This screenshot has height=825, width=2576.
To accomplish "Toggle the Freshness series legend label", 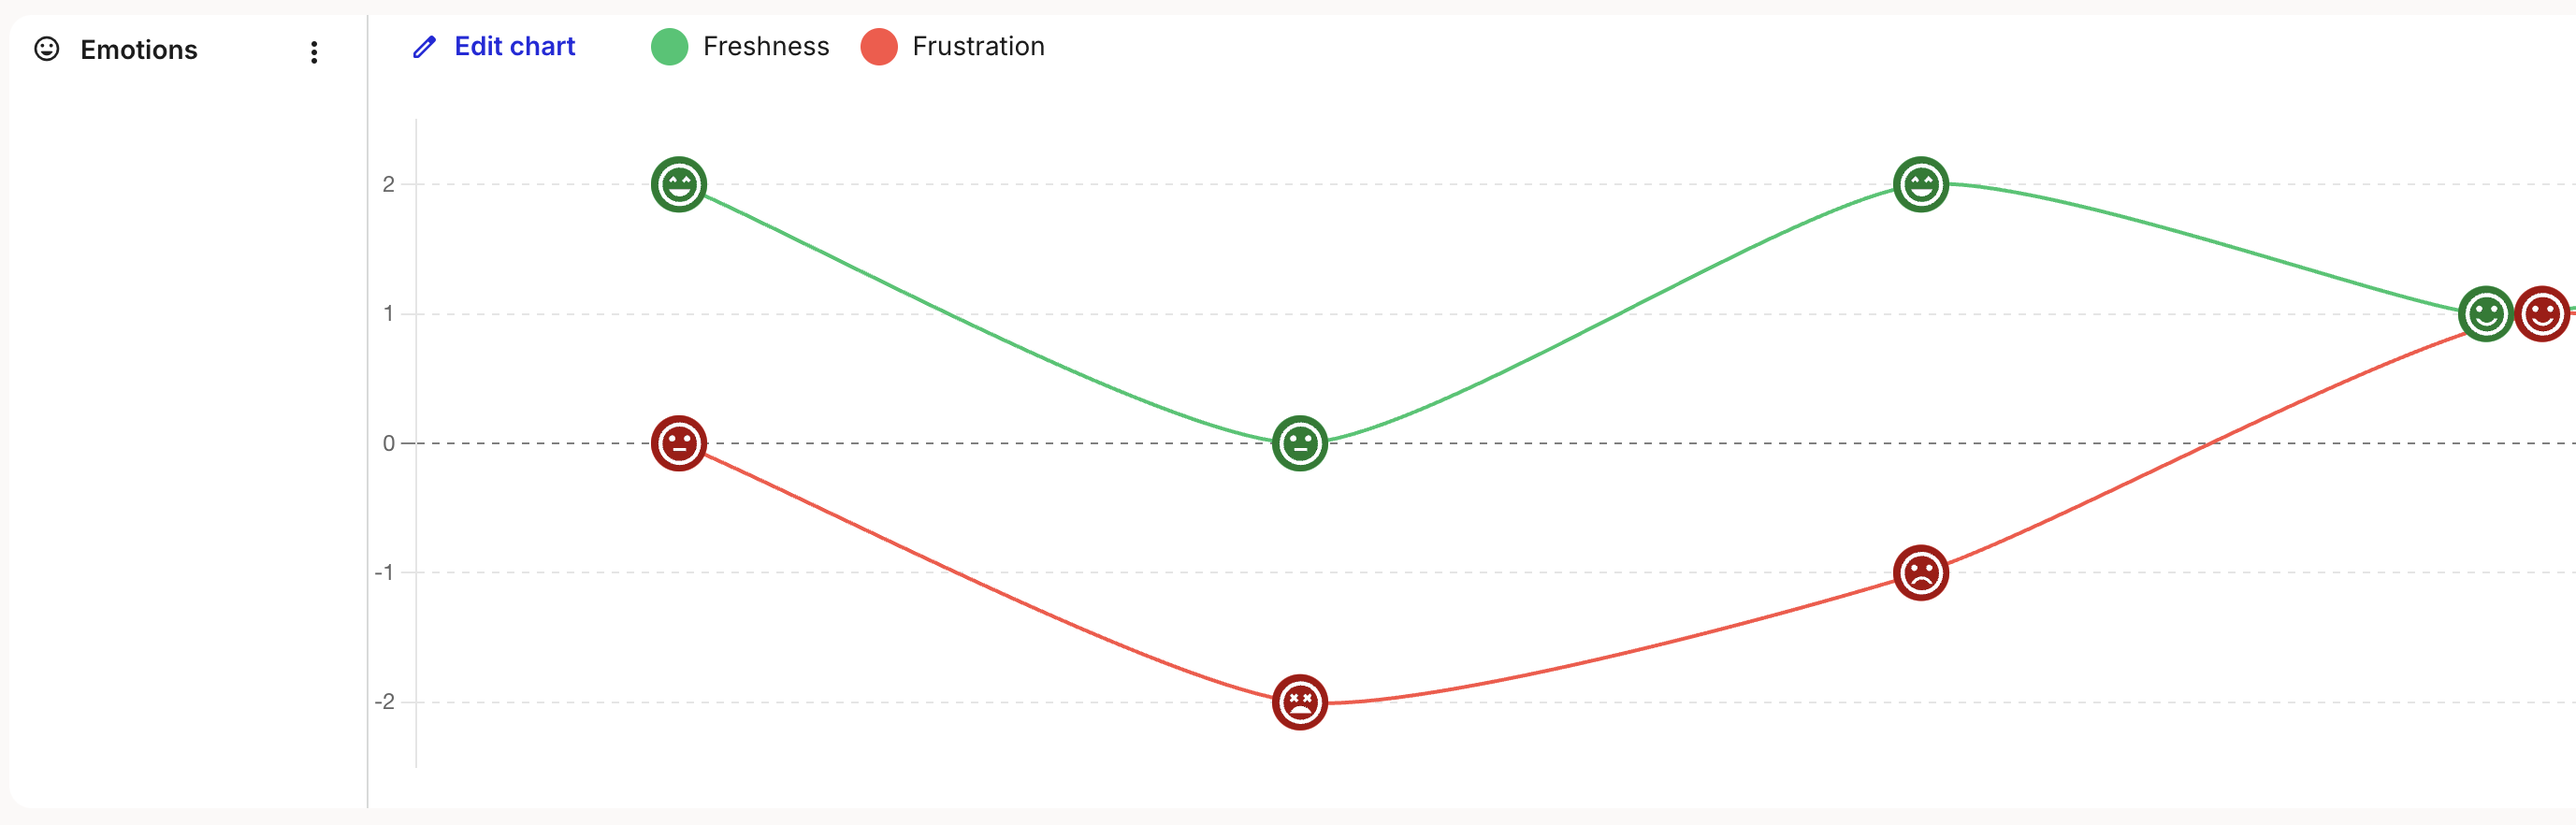I will (x=765, y=47).
